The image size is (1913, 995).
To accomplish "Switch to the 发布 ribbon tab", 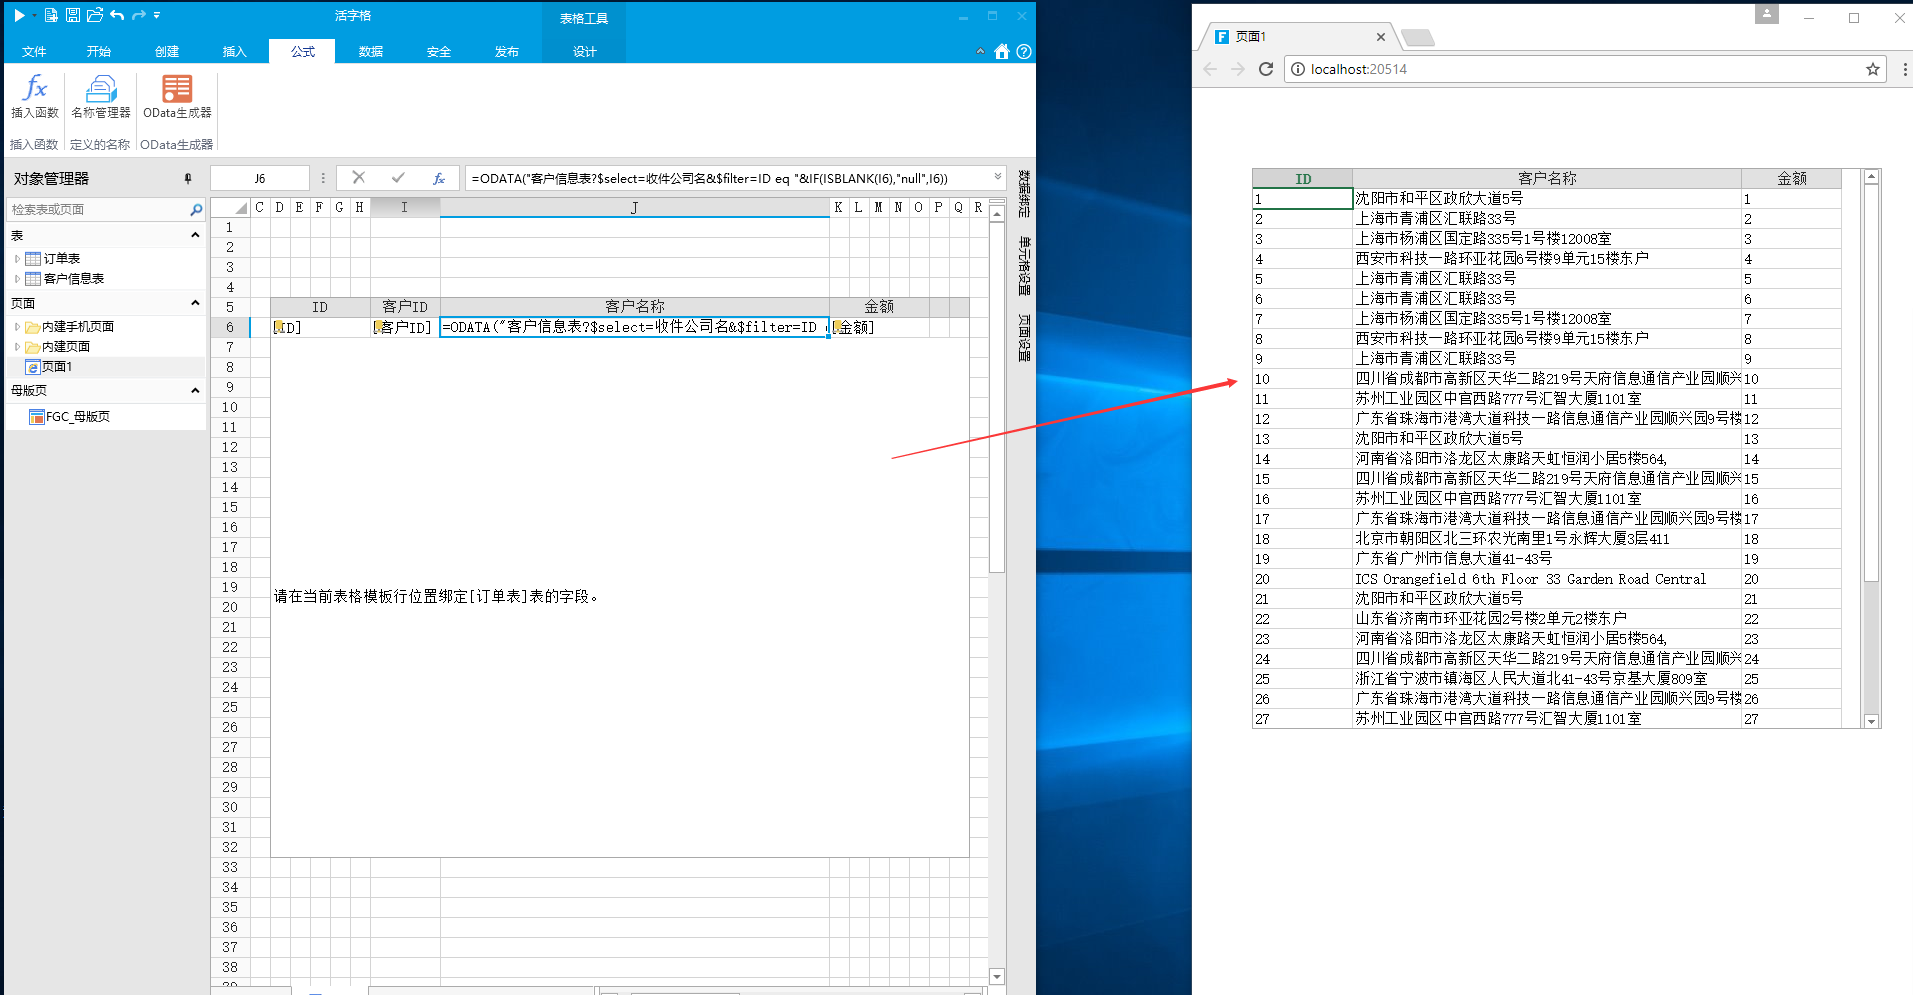I will [x=507, y=52].
